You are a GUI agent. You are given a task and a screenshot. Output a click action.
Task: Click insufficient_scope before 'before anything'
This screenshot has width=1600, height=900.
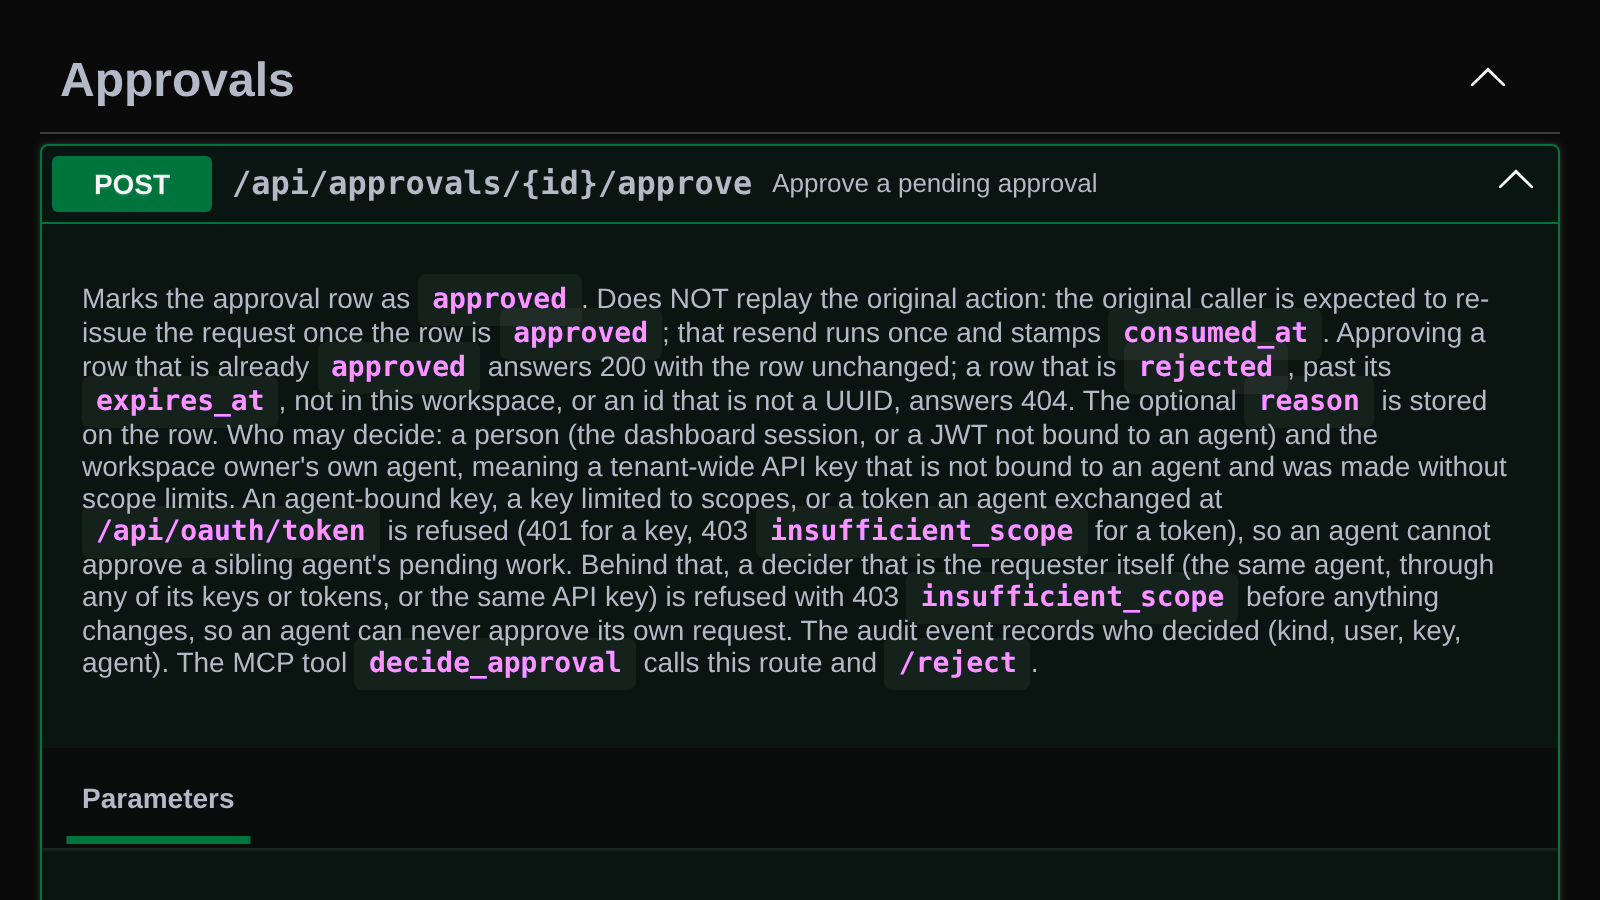point(1072,597)
